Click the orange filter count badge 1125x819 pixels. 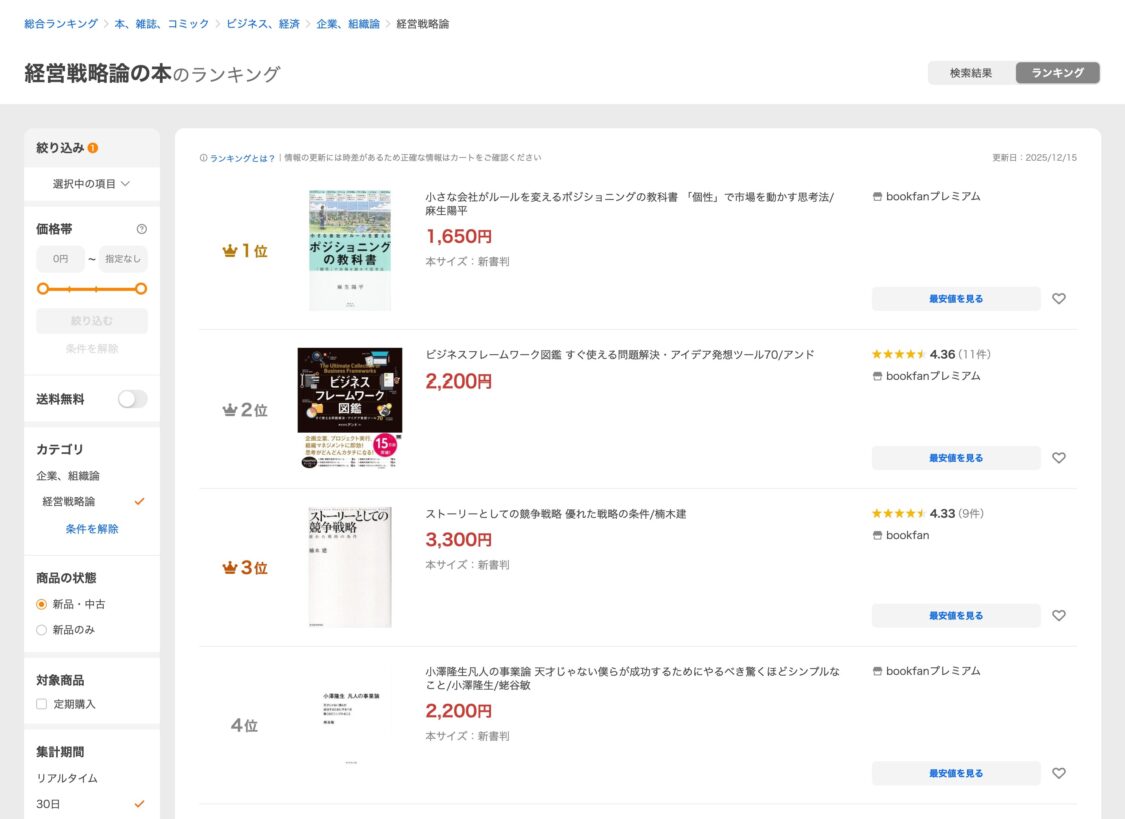click(x=93, y=148)
